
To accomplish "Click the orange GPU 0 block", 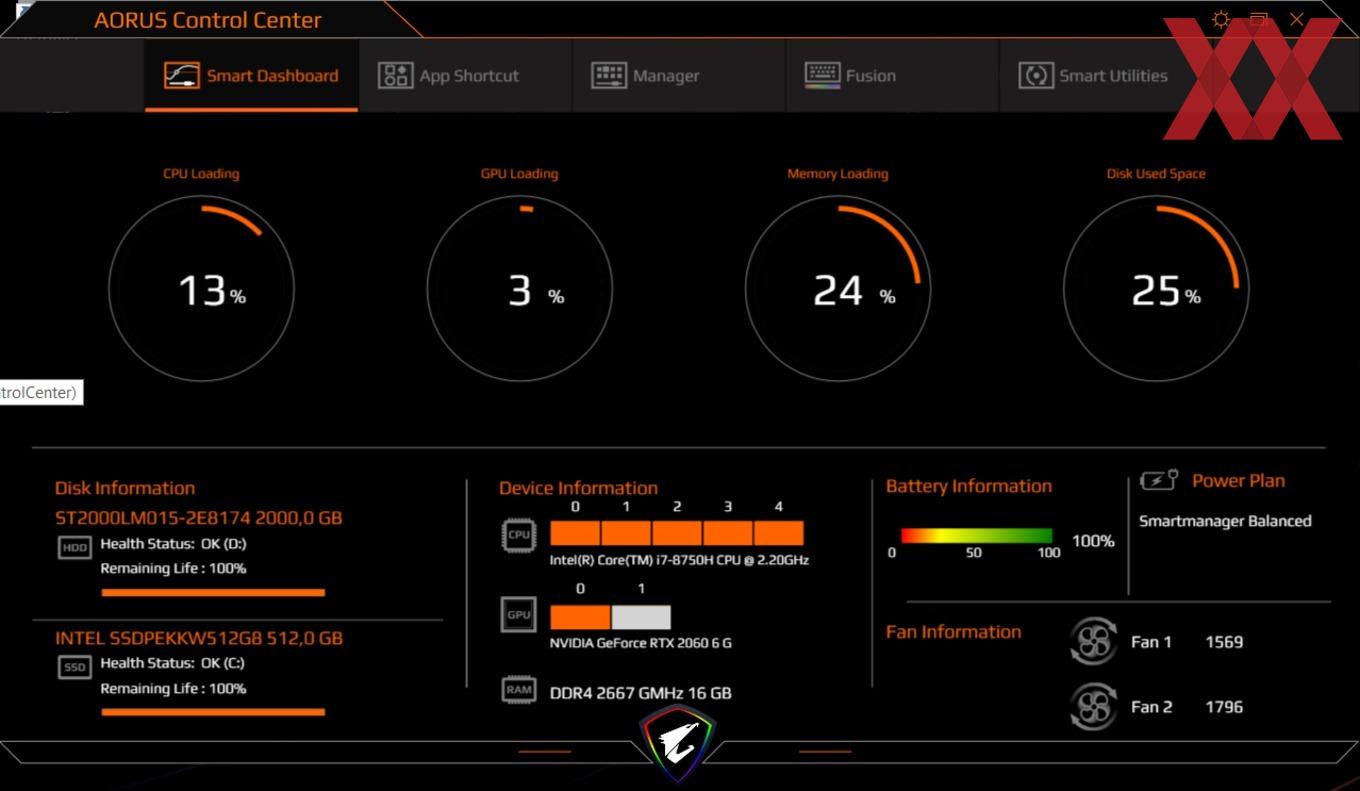I will pos(580,617).
